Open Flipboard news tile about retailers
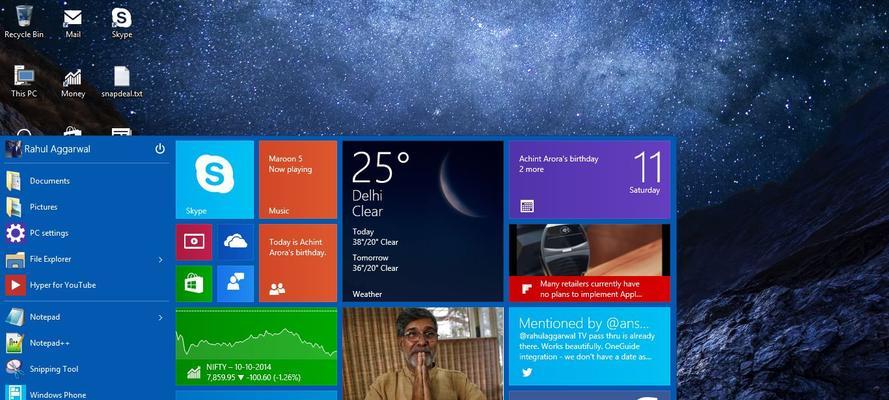The width and height of the screenshot is (889, 400). [x=589, y=263]
